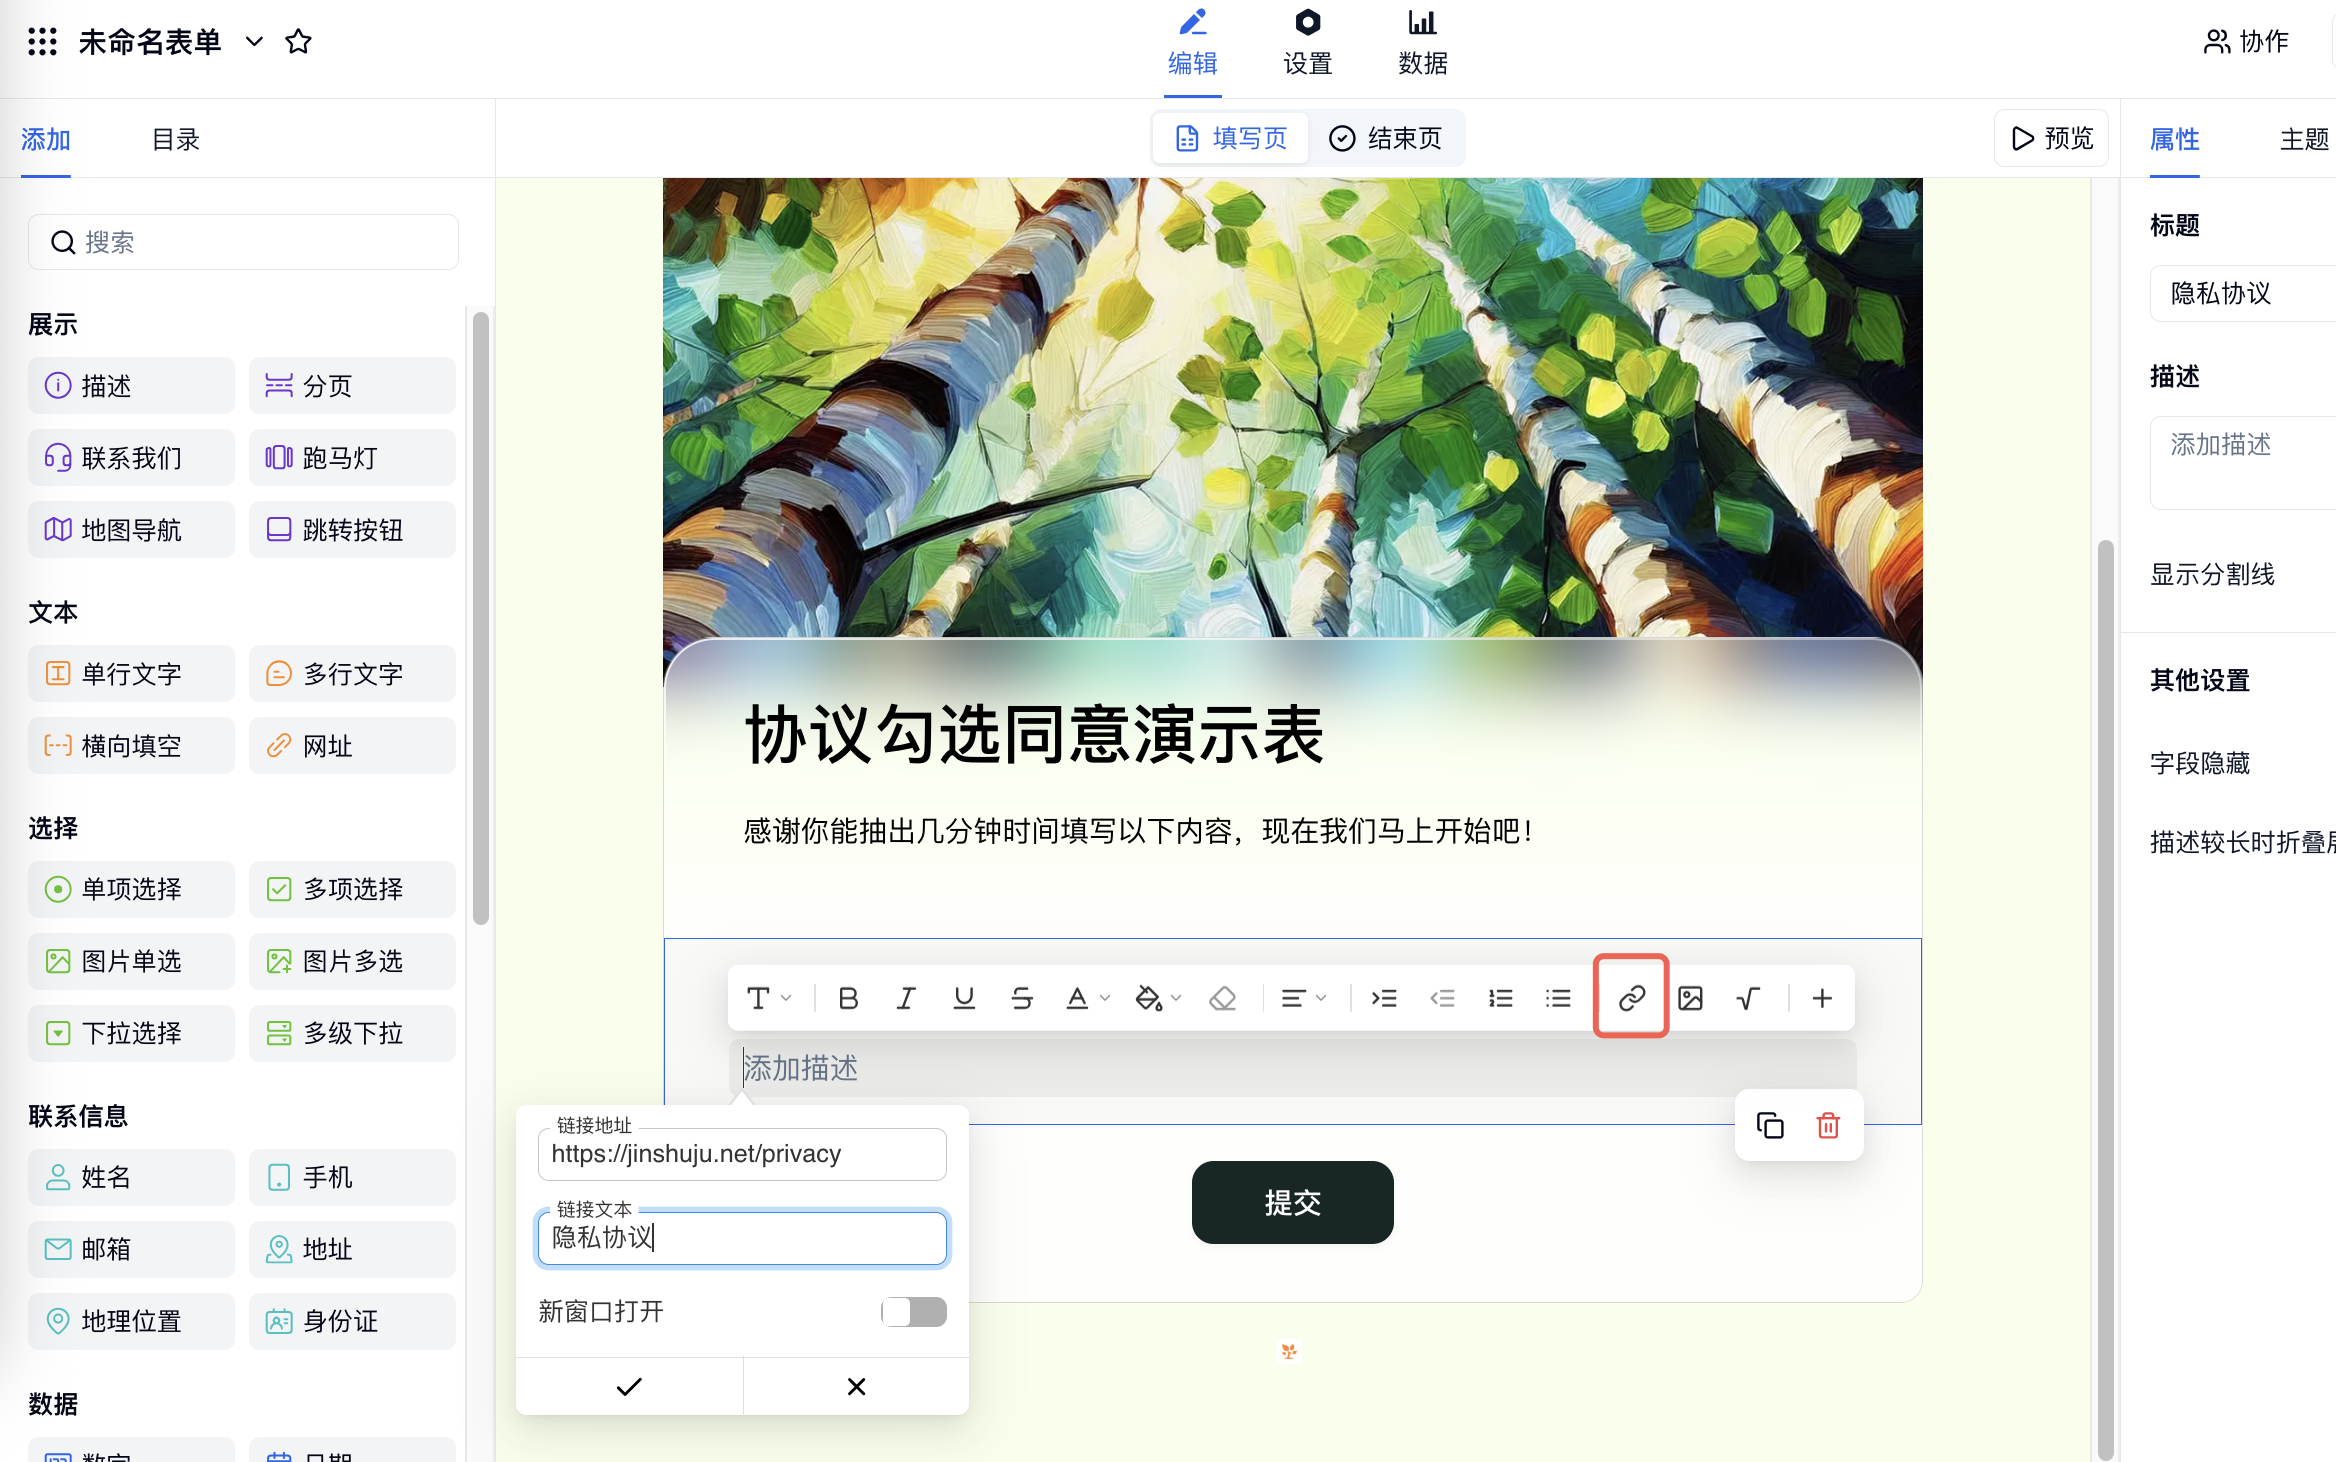Click the 协作 button
The image size is (2336, 1462).
(x=2246, y=41)
